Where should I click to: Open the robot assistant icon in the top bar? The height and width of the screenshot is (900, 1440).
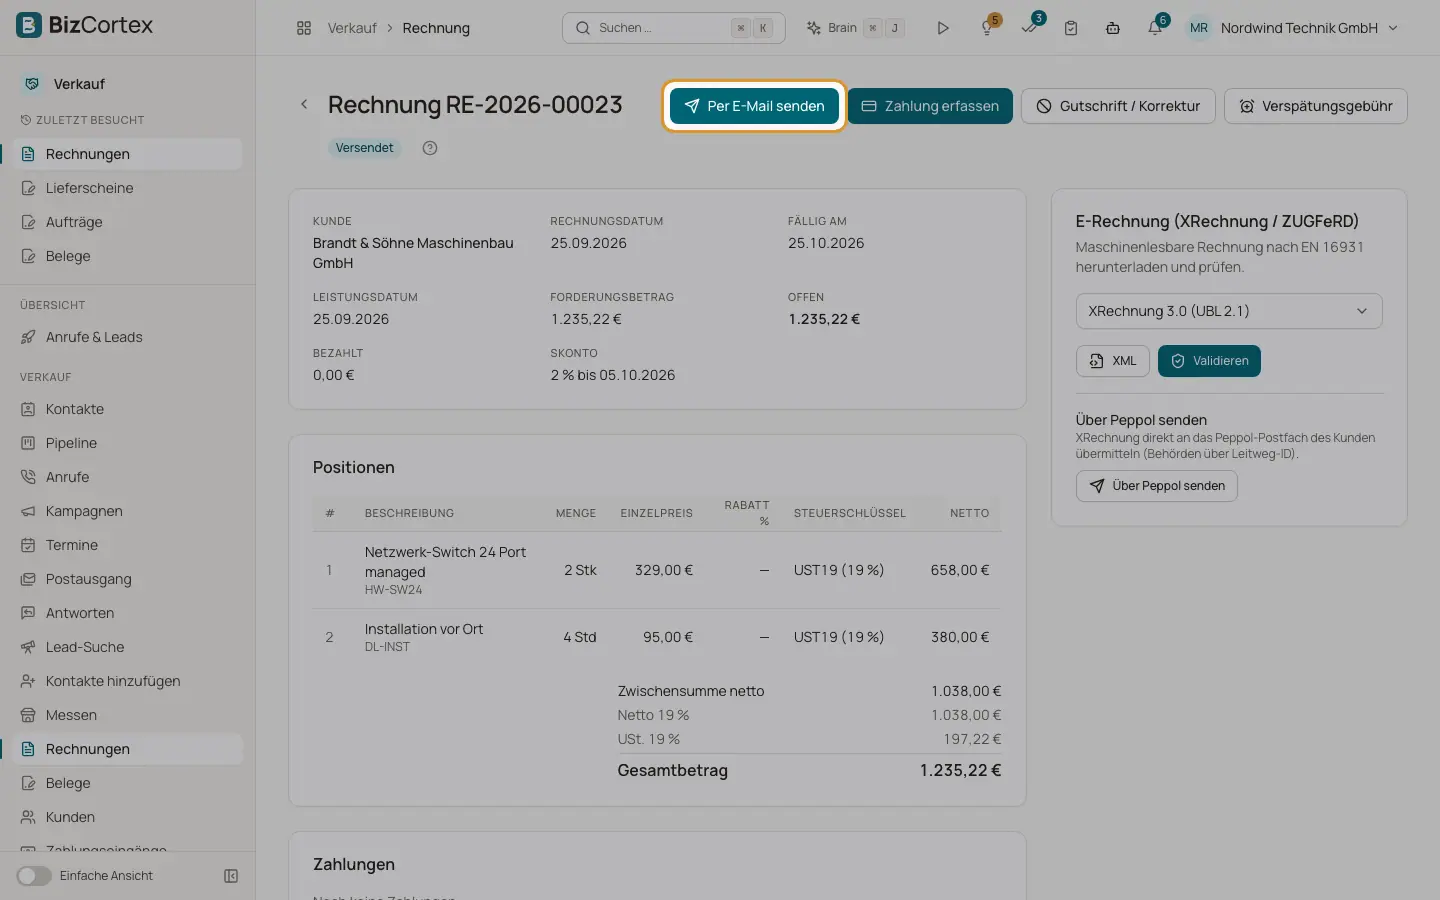[x=1113, y=28]
